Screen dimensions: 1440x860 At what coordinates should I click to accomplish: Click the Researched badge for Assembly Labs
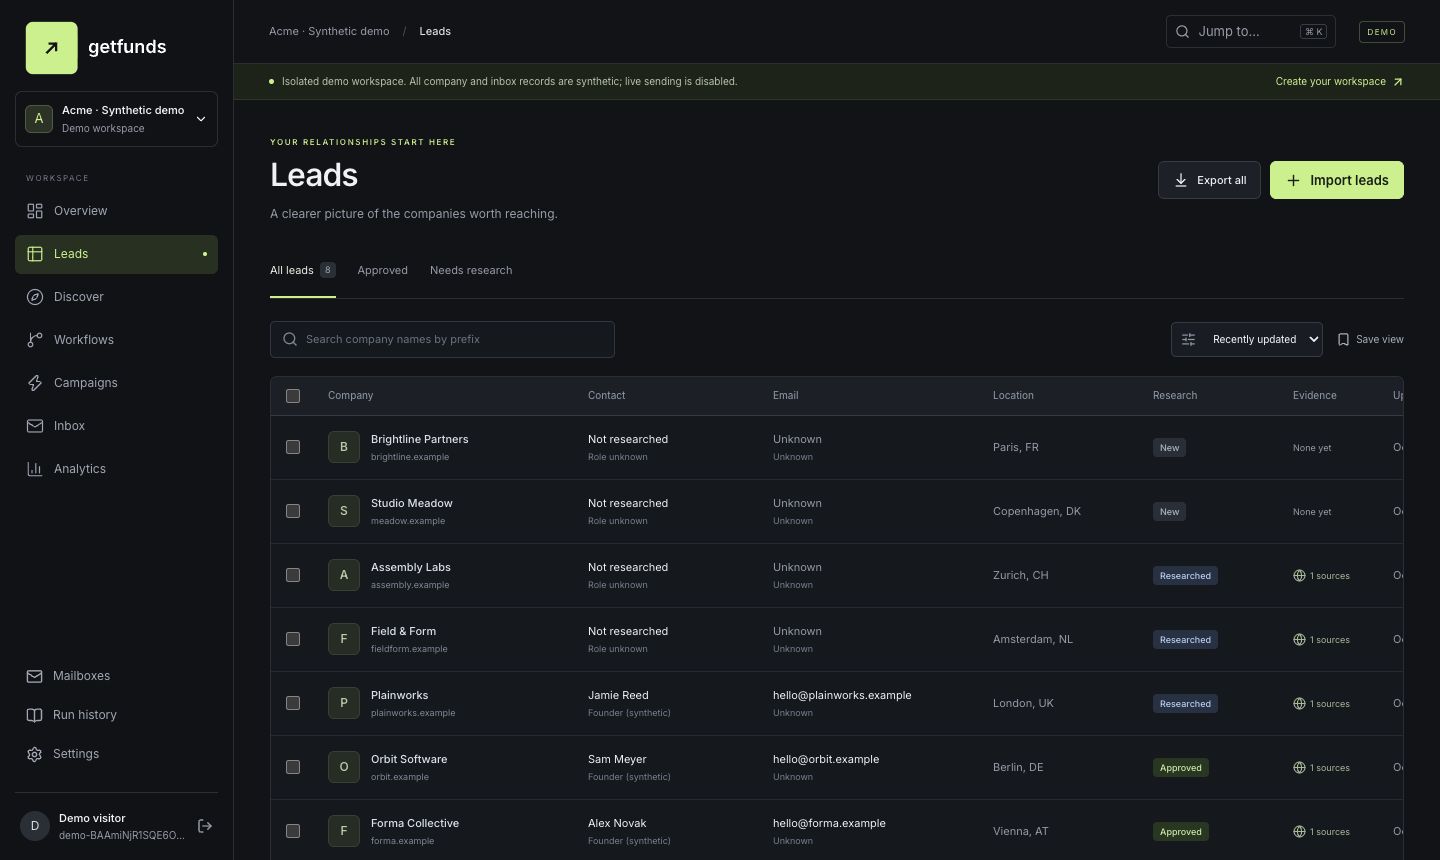pyautogui.click(x=1185, y=576)
